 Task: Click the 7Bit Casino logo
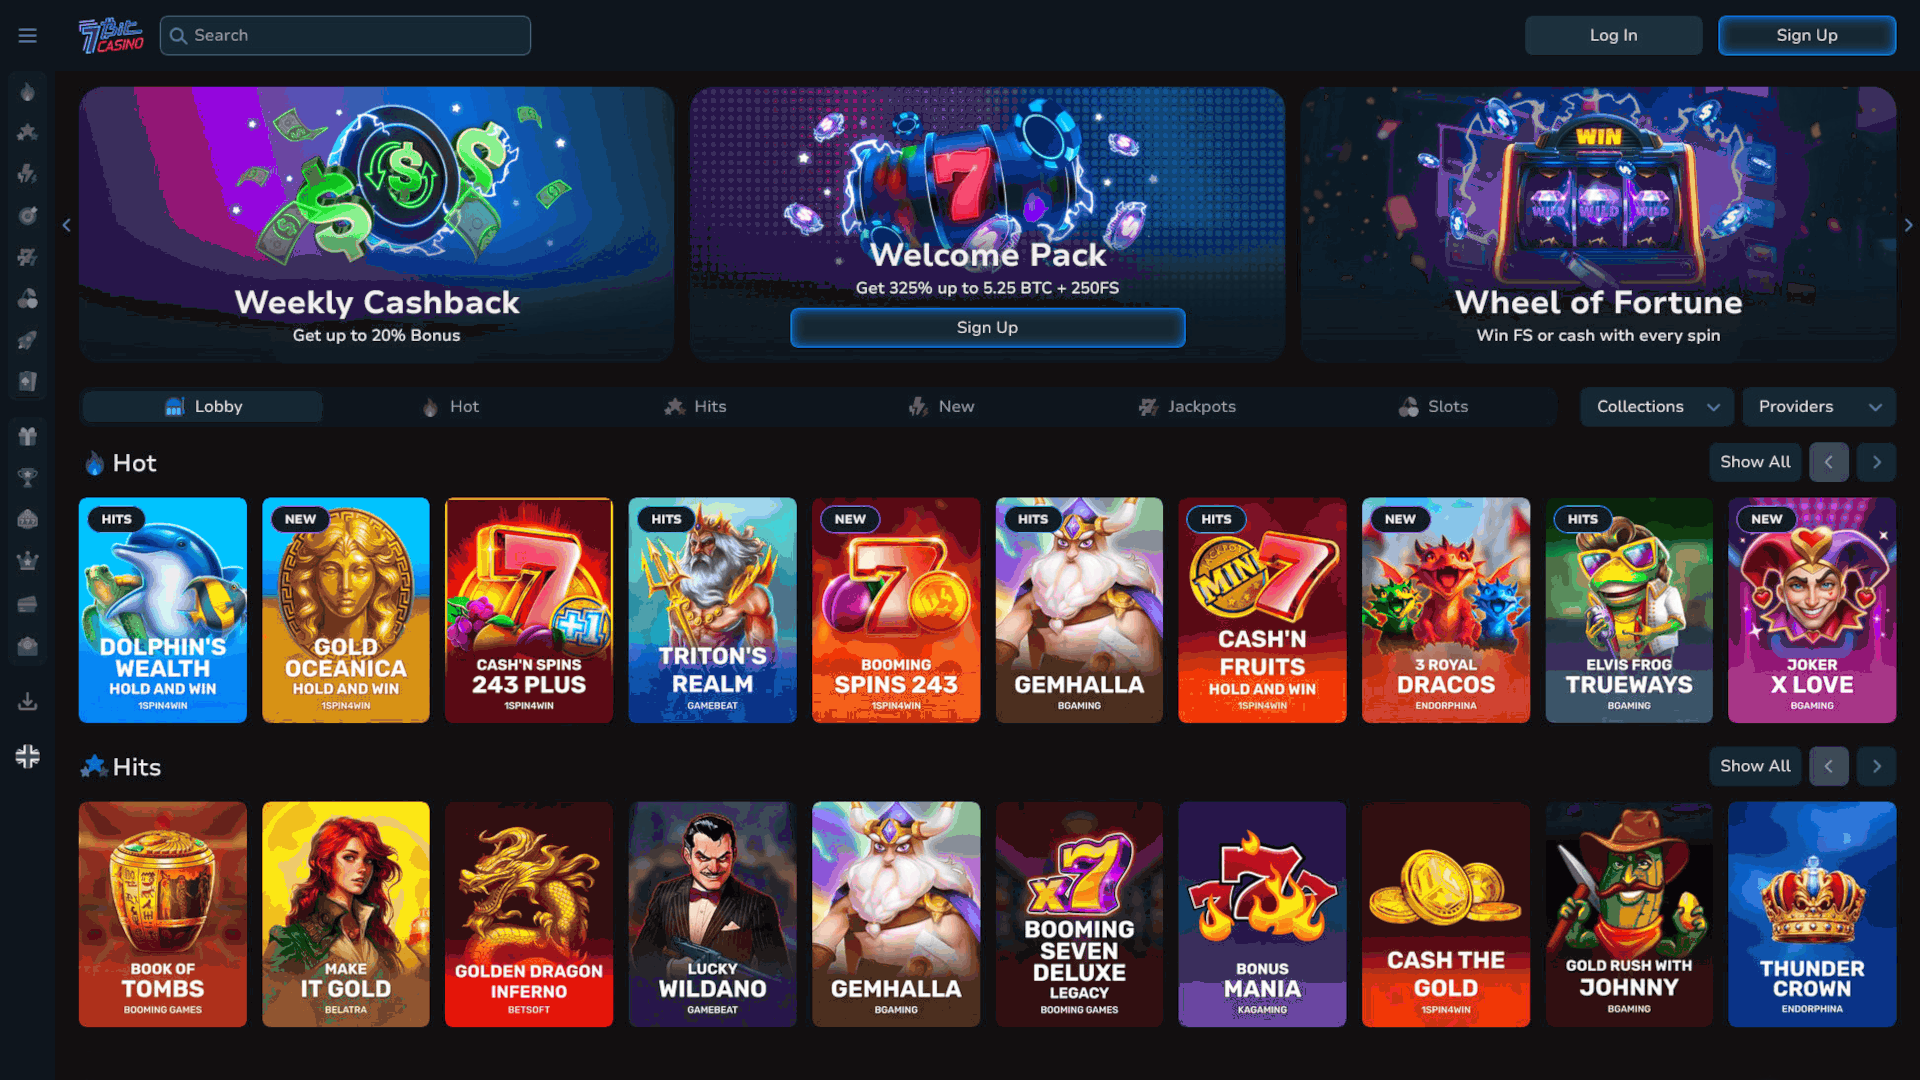(111, 35)
